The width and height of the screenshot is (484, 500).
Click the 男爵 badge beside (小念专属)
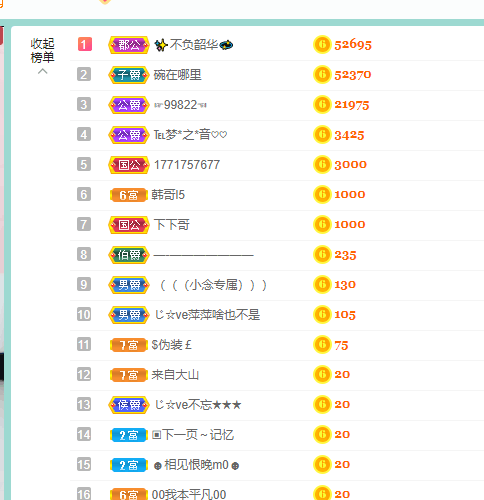pyautogui.click(x=129, y=285)
